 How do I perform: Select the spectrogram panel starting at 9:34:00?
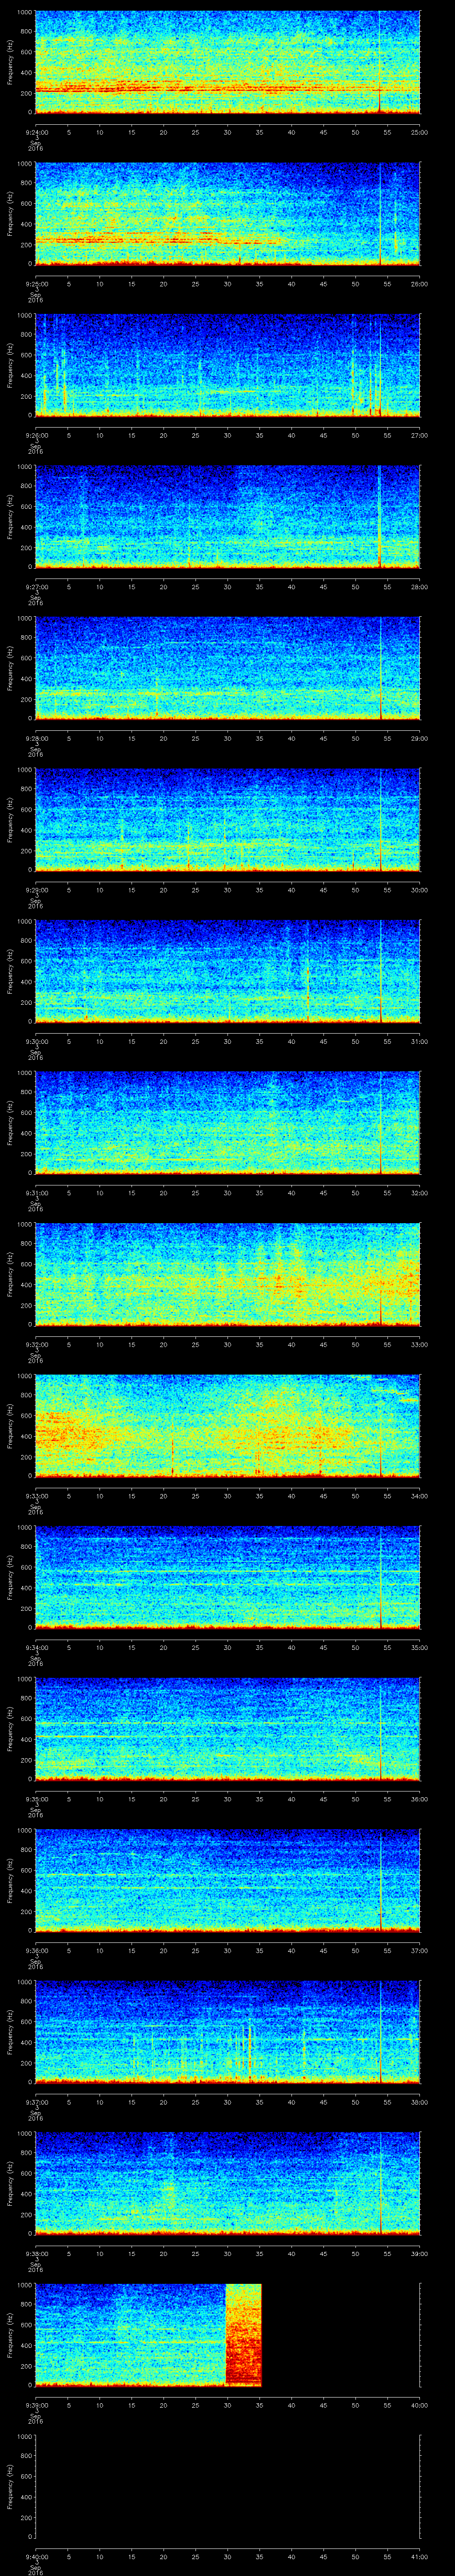point(227,1578)
